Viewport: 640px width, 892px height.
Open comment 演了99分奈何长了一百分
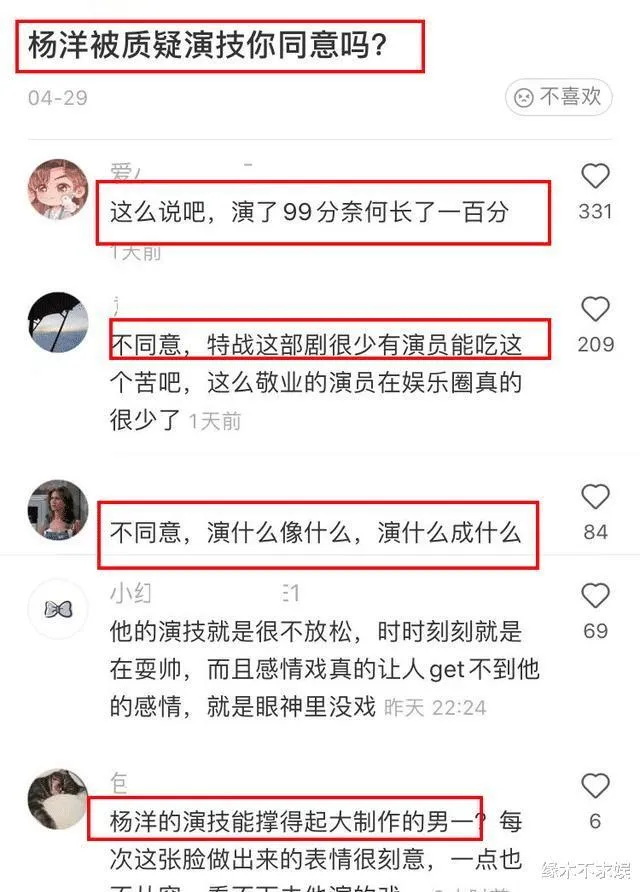309,212
